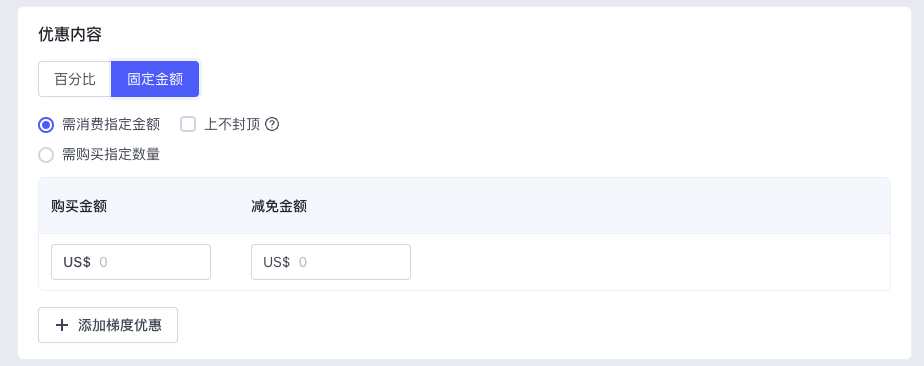The width and height of the screenshot is (924, 366).
Task: Click the 添加梯度优惠 button
Action: (108, 325)
